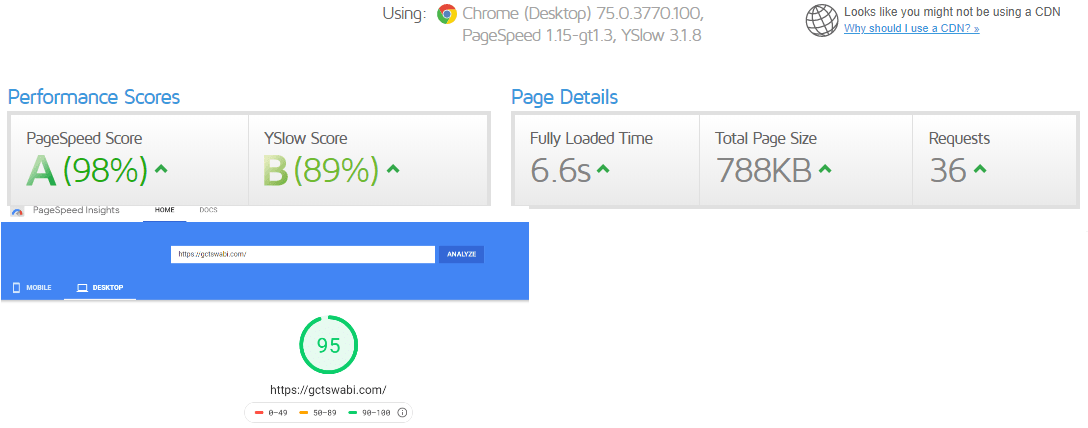1088x428 pixels.
Task: Open the DOCS tab
Action: [208, 210]
